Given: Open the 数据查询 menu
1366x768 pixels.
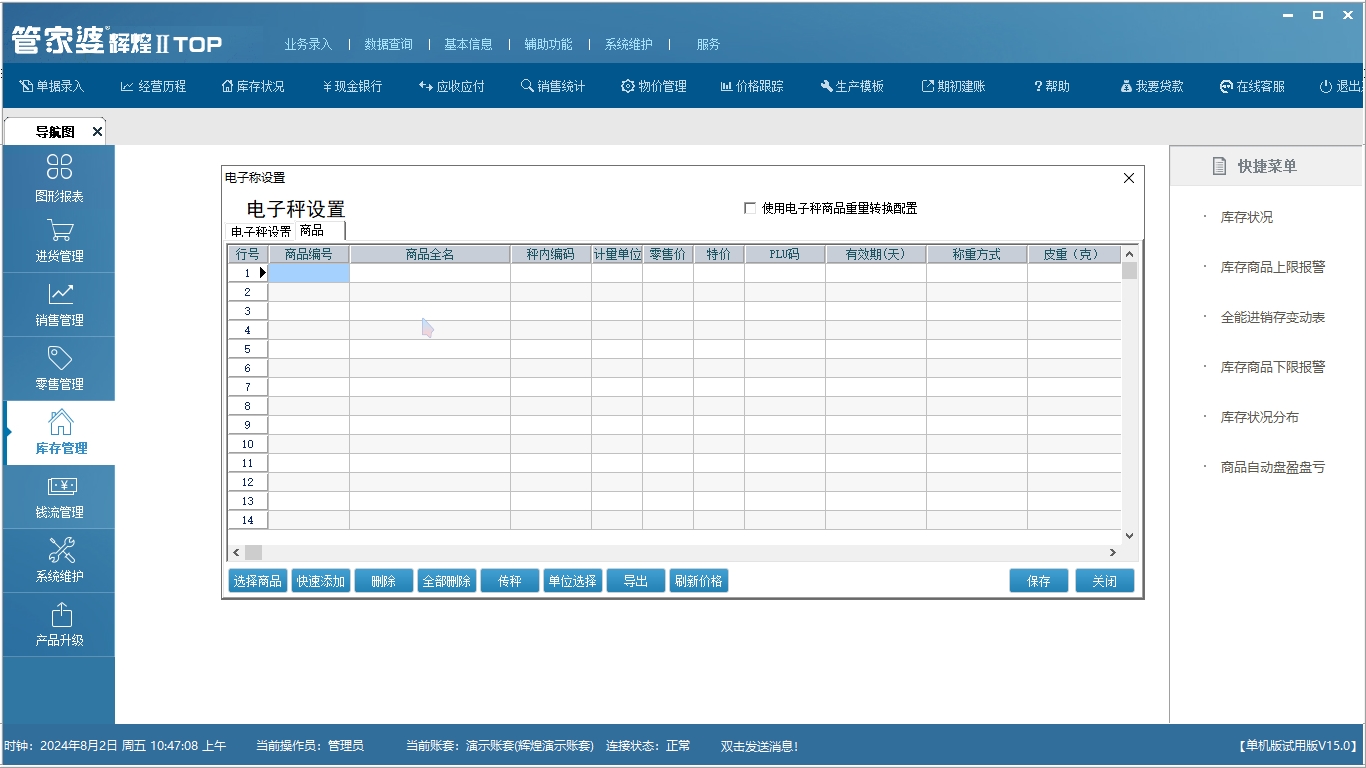Looking at the screenshot, I should pyautogui.click(x=388, y=44).
